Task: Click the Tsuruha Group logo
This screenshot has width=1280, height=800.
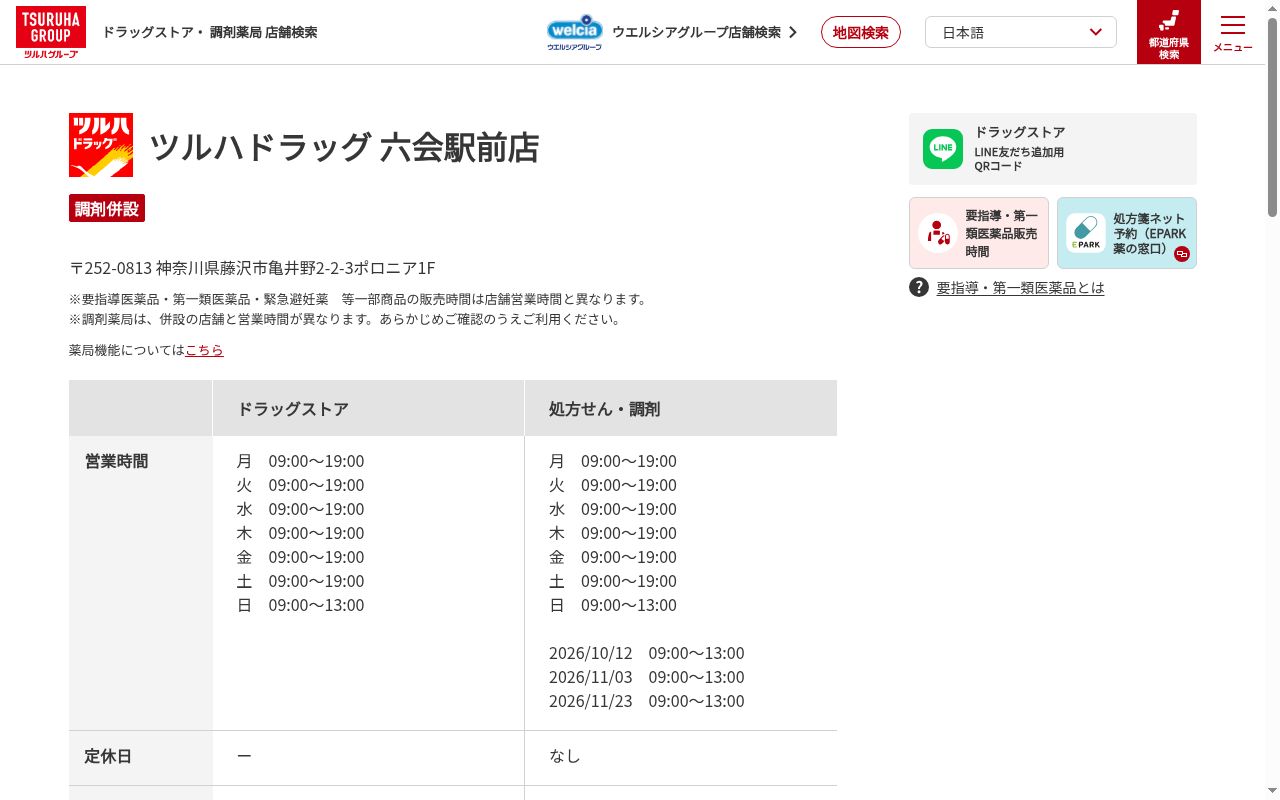Action: point(50,32)
